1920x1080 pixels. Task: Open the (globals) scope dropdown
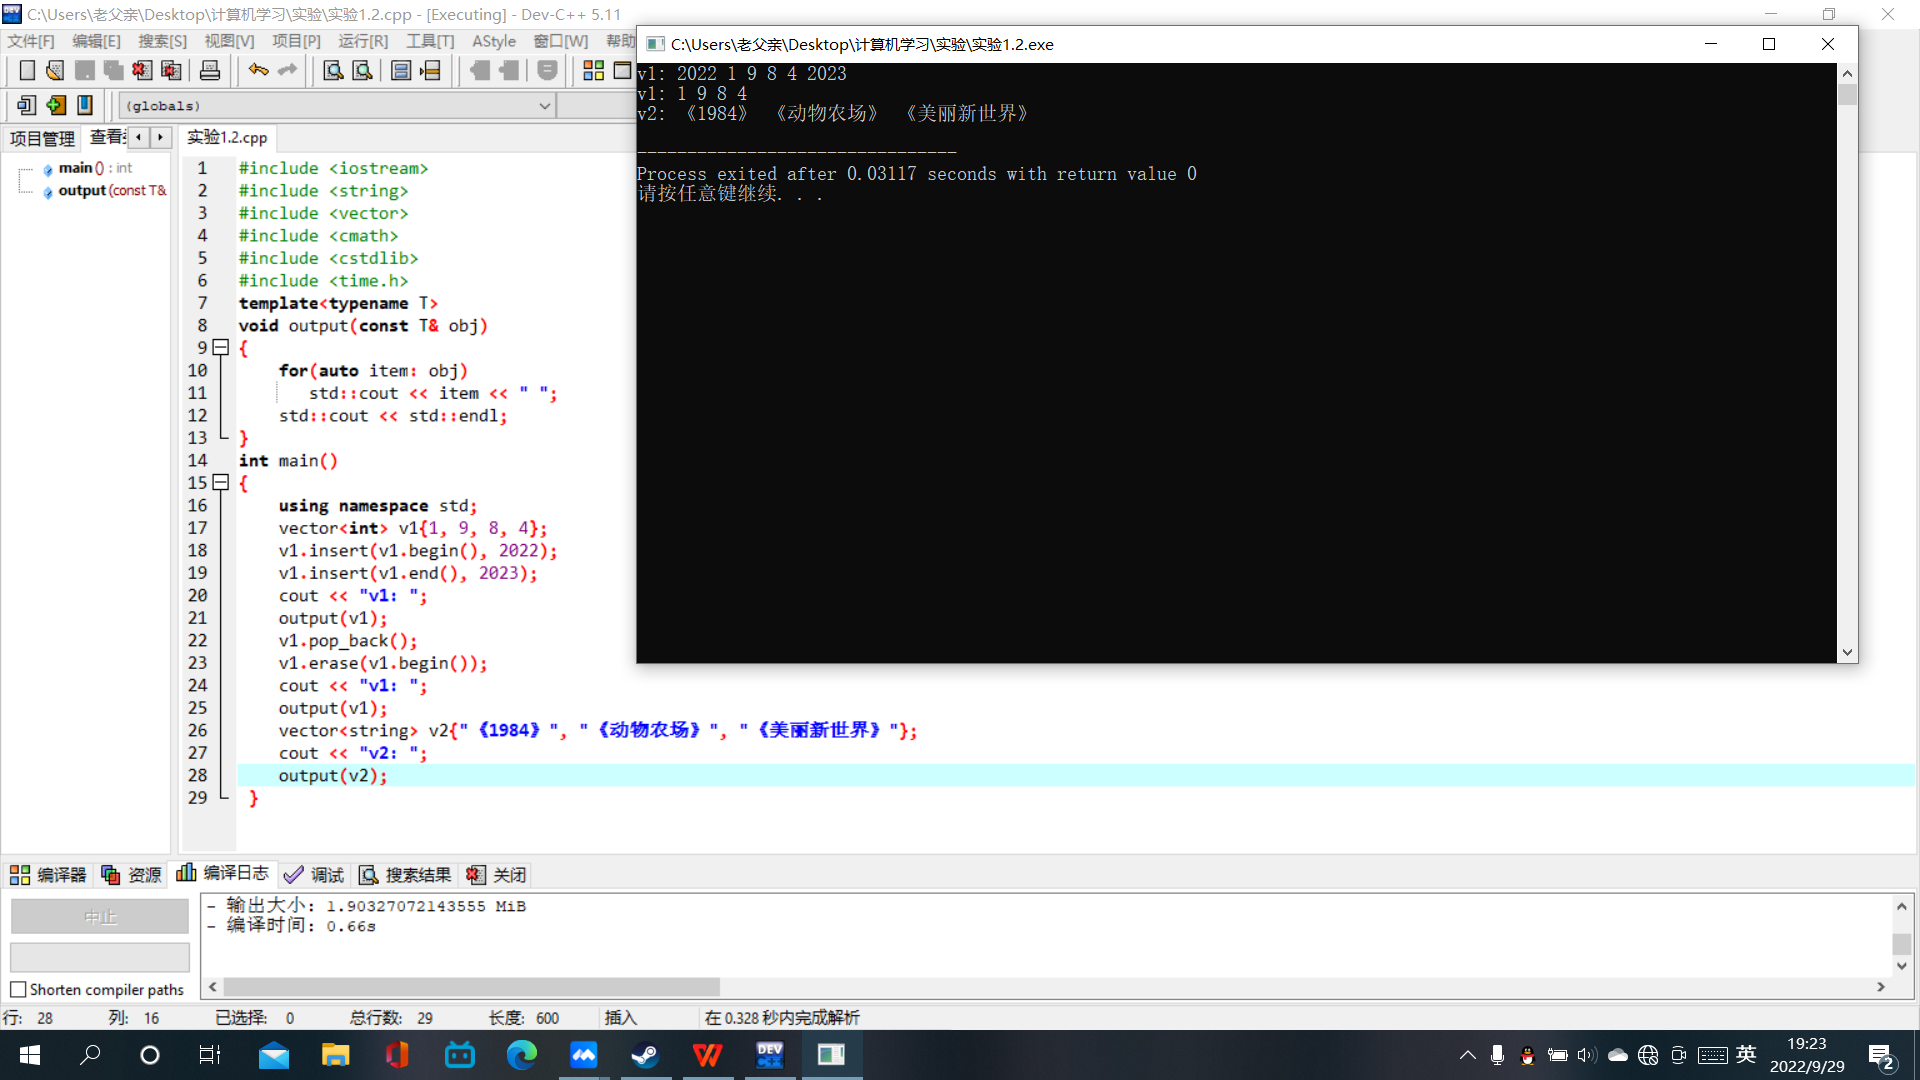click(544, 105)
